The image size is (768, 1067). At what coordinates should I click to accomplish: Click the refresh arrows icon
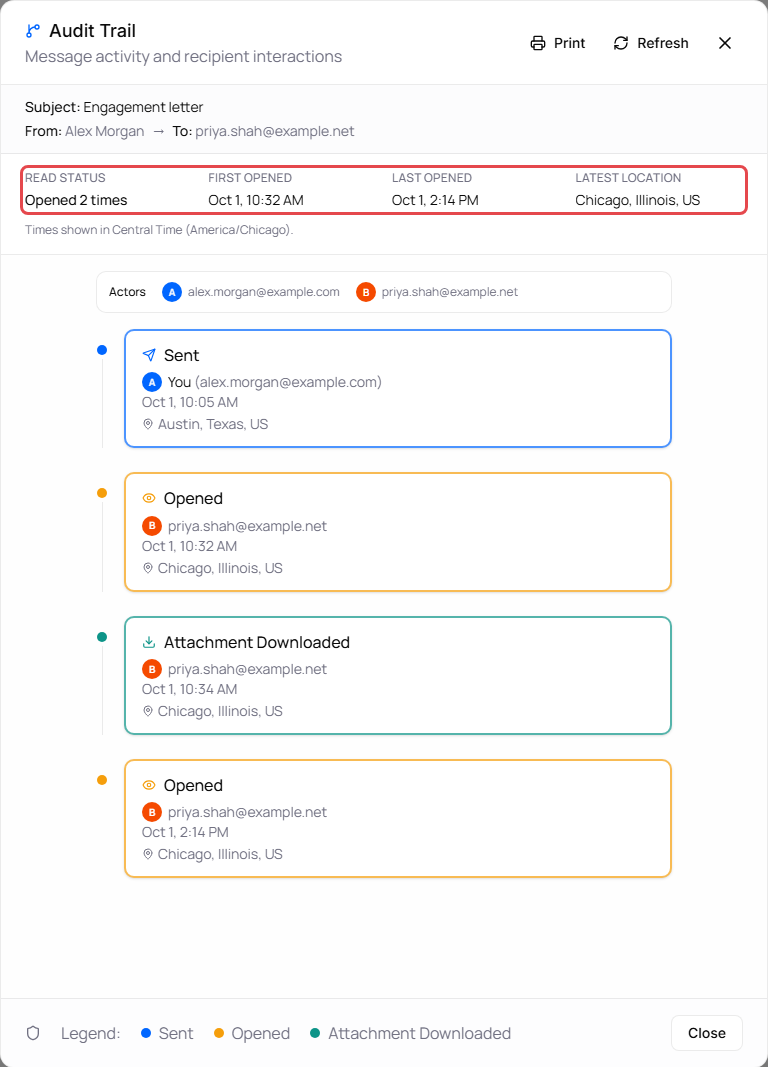pyautogui.click(x=620, y=43)
